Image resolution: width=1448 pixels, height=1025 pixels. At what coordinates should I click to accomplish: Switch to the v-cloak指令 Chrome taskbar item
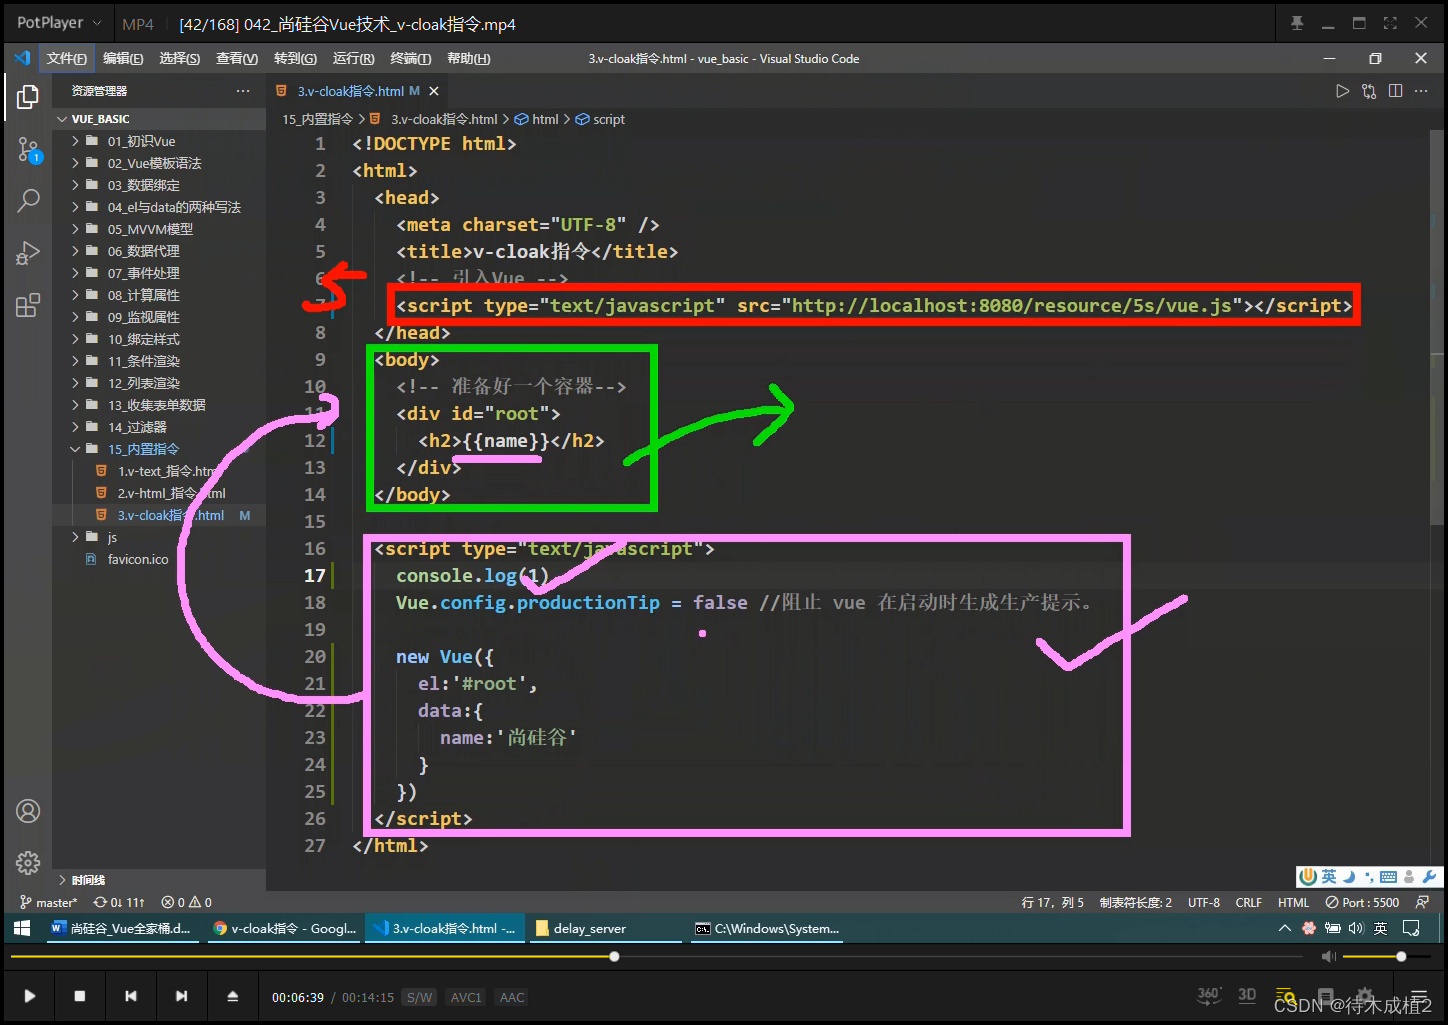[285, 928]
